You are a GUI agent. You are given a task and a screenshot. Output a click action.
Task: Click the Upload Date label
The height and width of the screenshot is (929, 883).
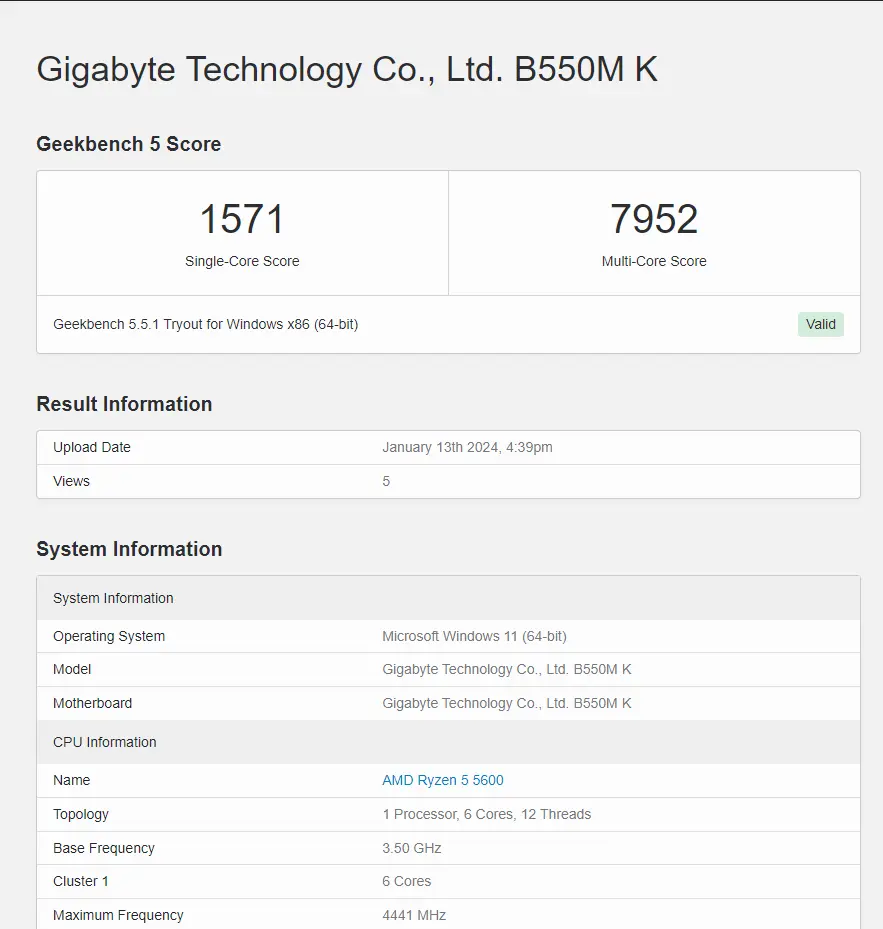tap(92, 447)
